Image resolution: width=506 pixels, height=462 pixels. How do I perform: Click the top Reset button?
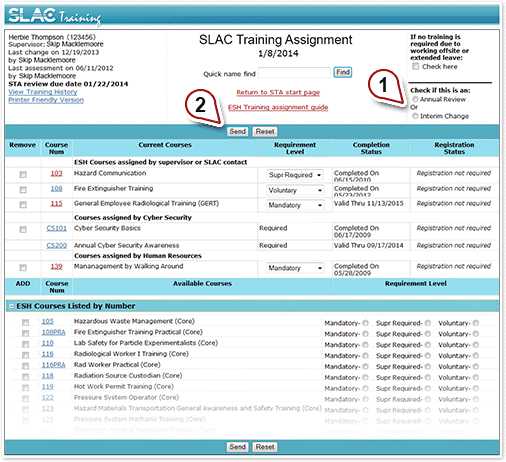tap(265, 131)
